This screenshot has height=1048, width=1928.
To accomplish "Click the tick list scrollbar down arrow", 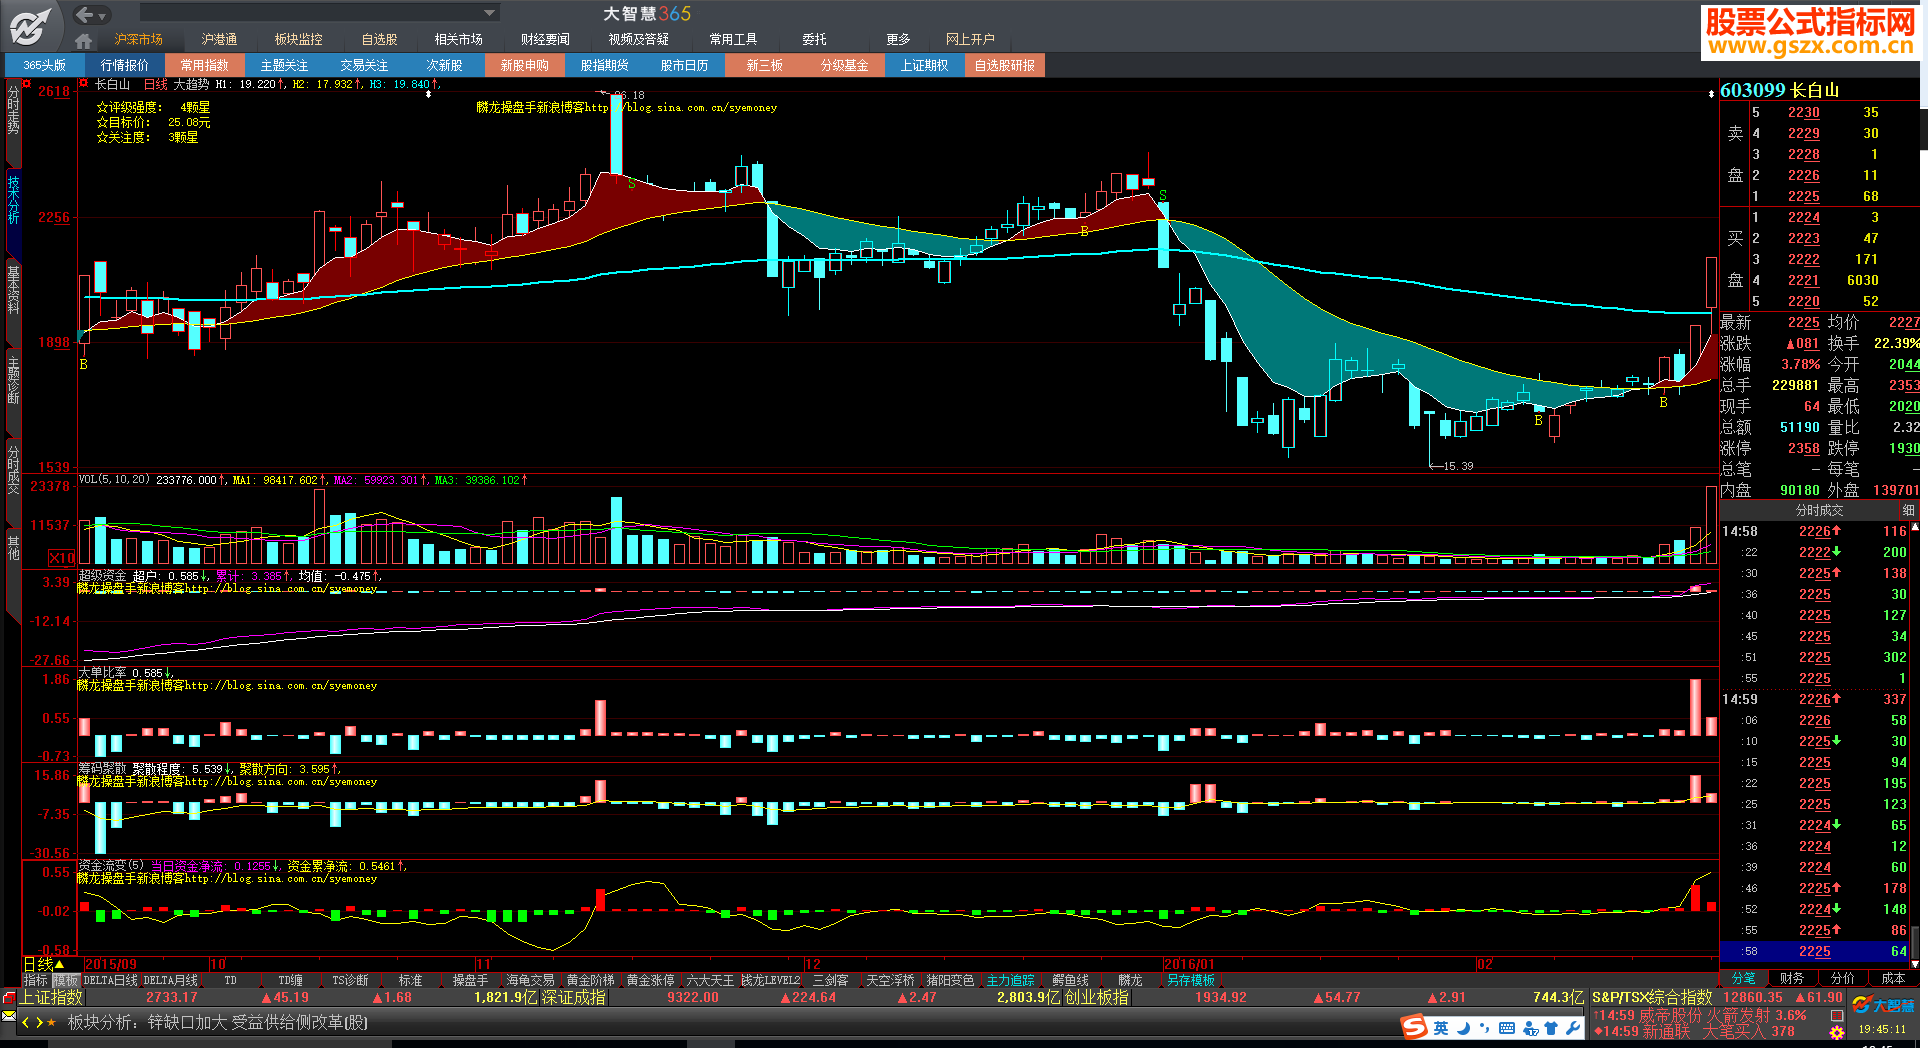I will [1916, 963].
